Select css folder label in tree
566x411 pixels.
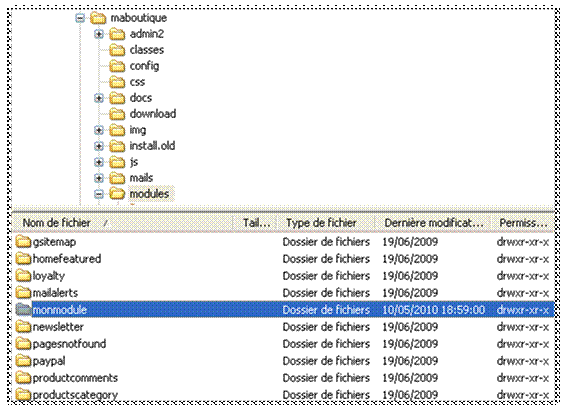137,82
